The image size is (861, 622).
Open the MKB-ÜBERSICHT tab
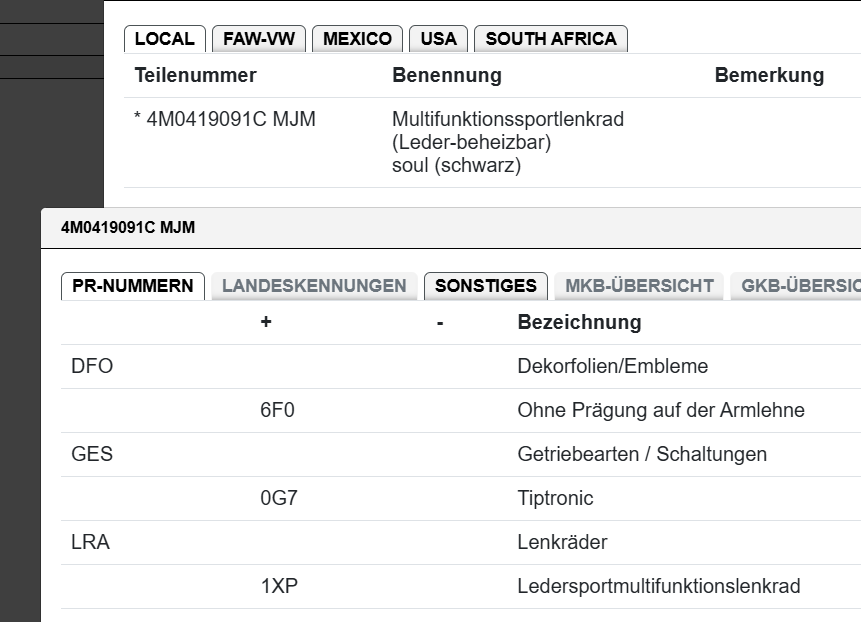click(639, 286)
